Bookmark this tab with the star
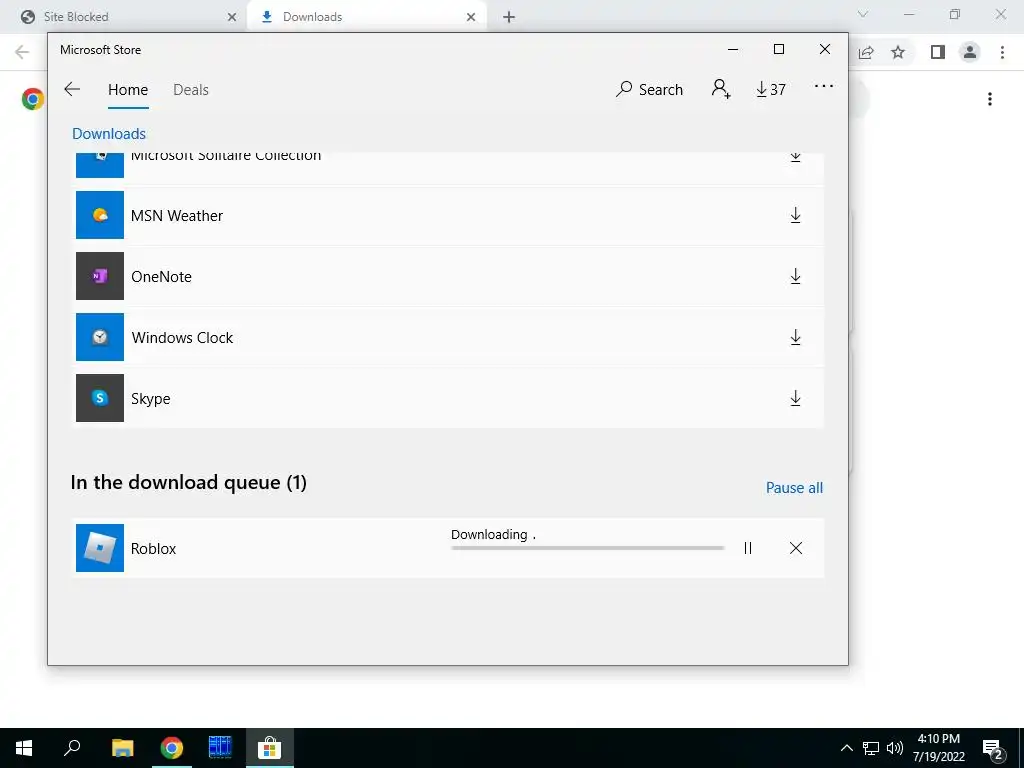The height and width of the screenshot is (768, 1024). 898,52
